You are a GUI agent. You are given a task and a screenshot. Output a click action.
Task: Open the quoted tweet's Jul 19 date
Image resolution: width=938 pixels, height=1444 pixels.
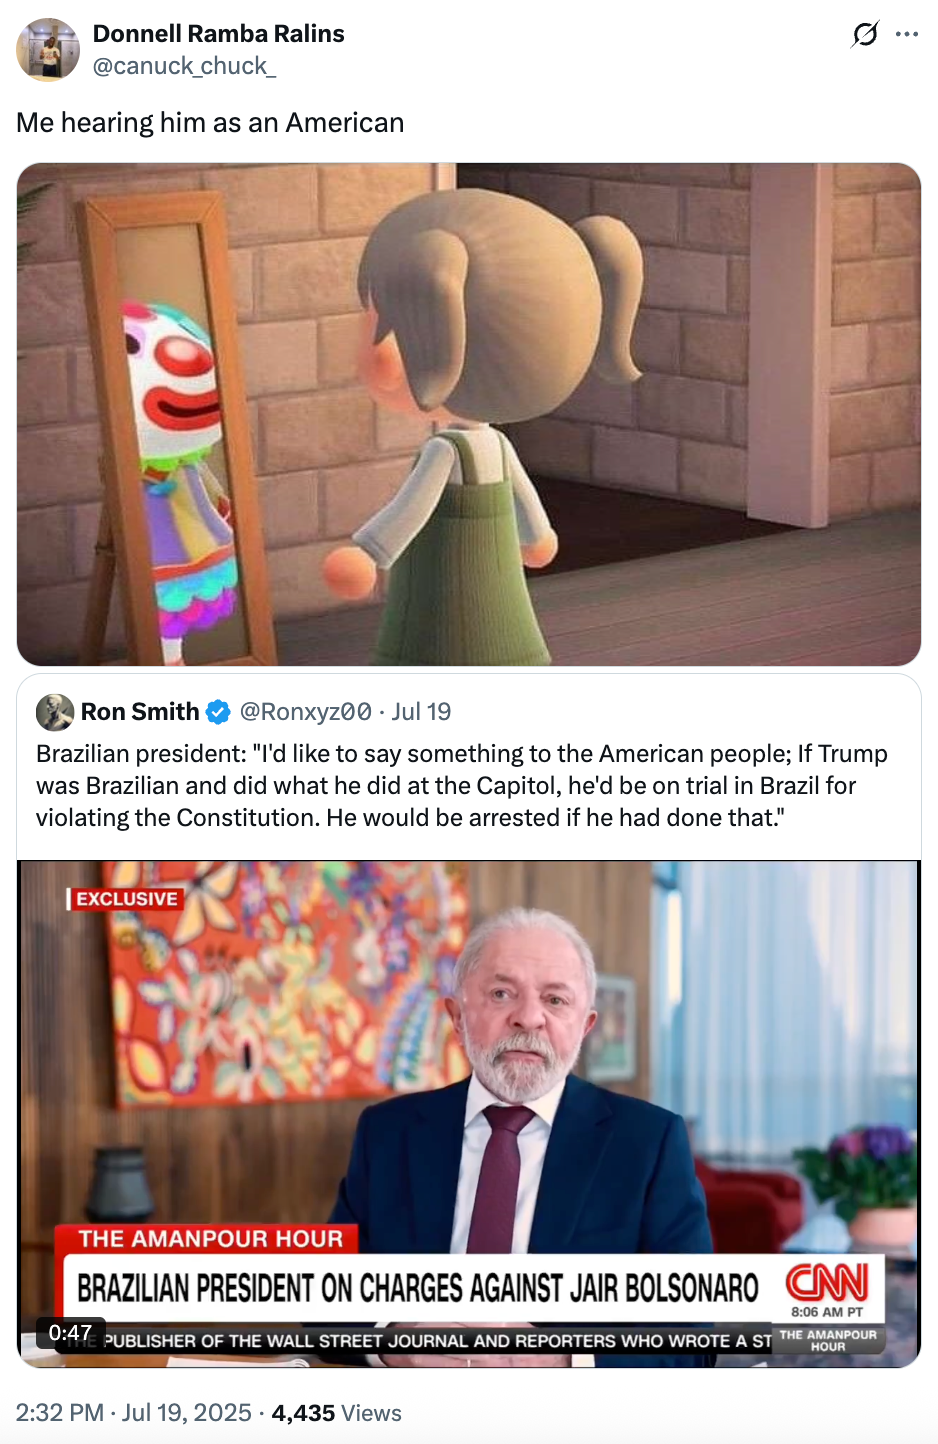421,712
